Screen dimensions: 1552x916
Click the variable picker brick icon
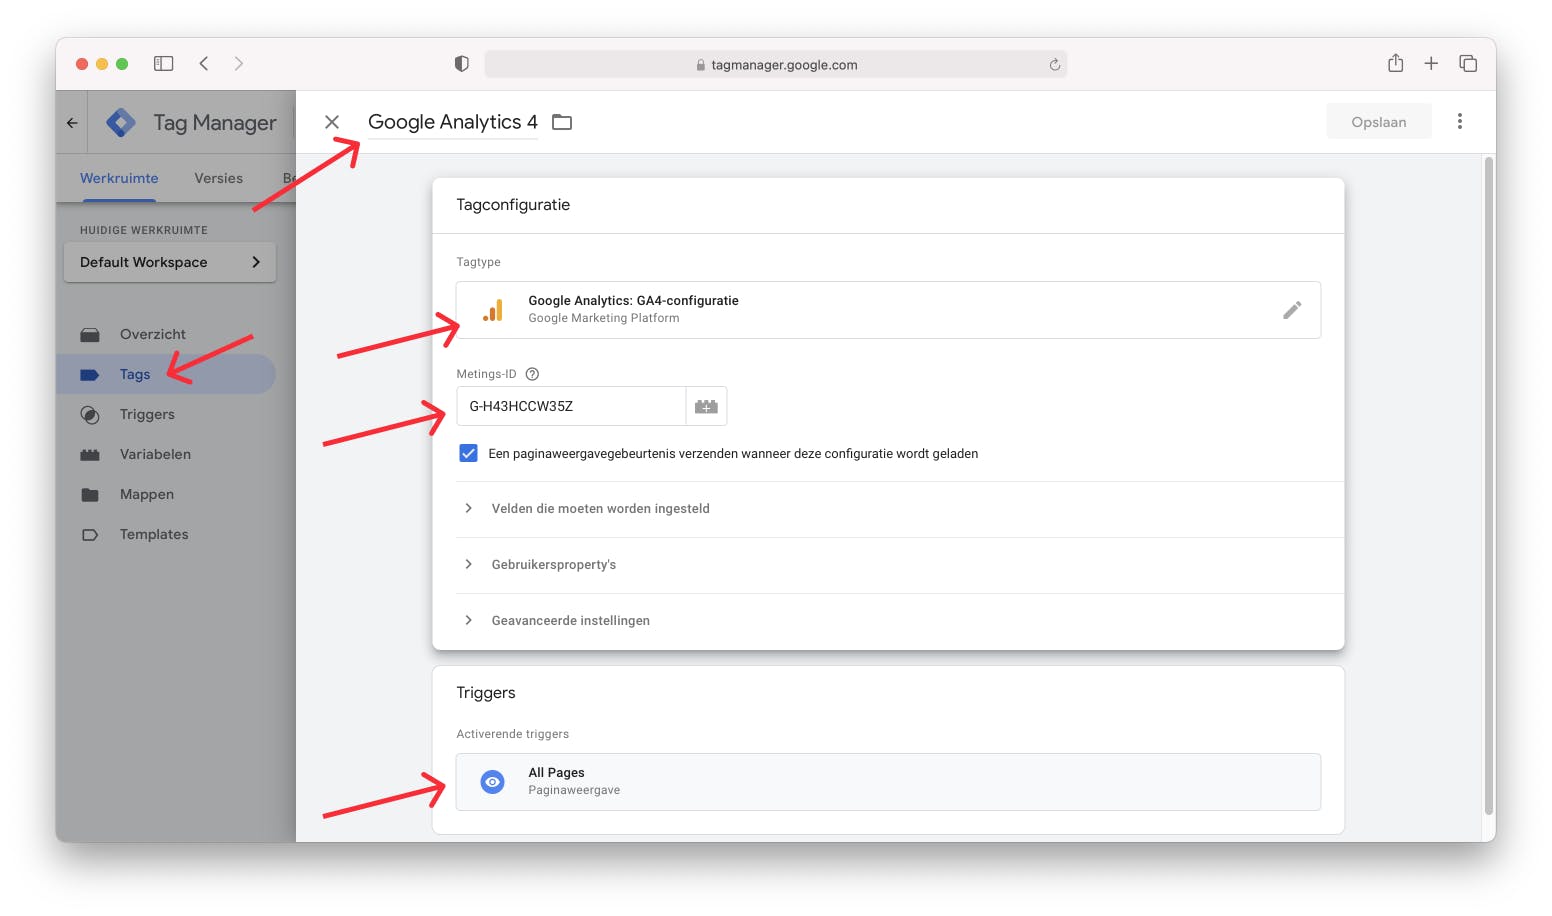click(706, 406)
